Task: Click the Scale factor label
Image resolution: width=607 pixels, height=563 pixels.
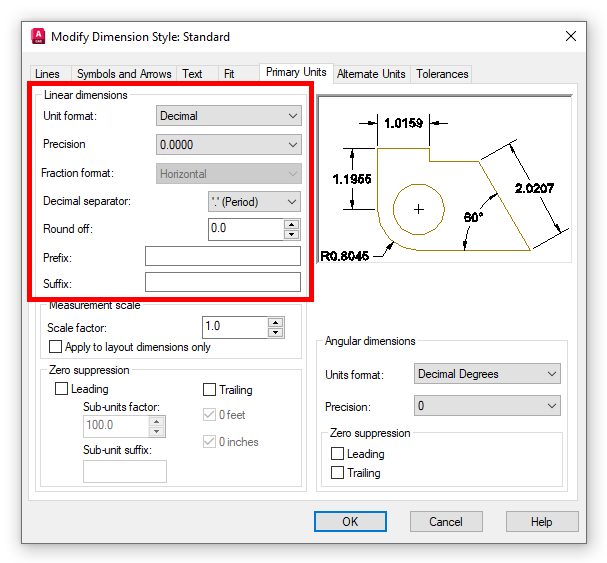Action: (x=77, y=328)
